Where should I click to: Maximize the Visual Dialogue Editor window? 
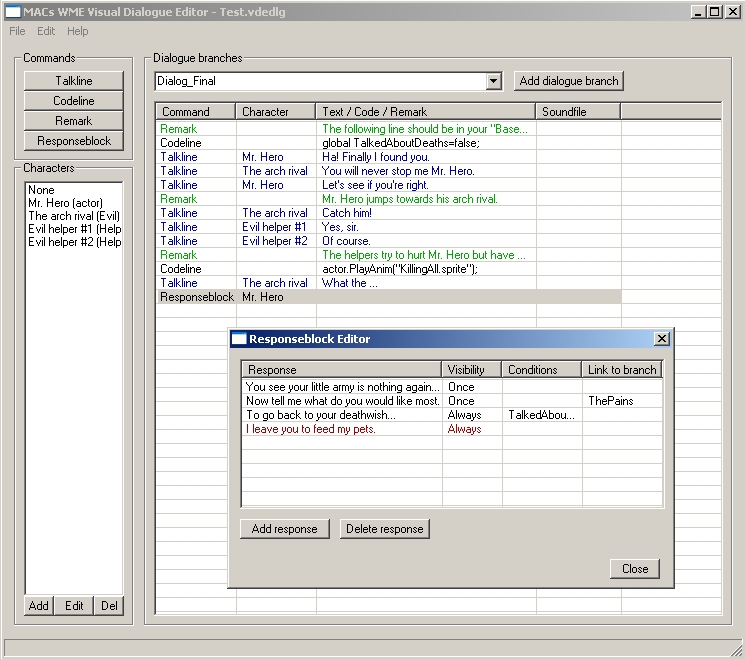[x=715, y=12]
